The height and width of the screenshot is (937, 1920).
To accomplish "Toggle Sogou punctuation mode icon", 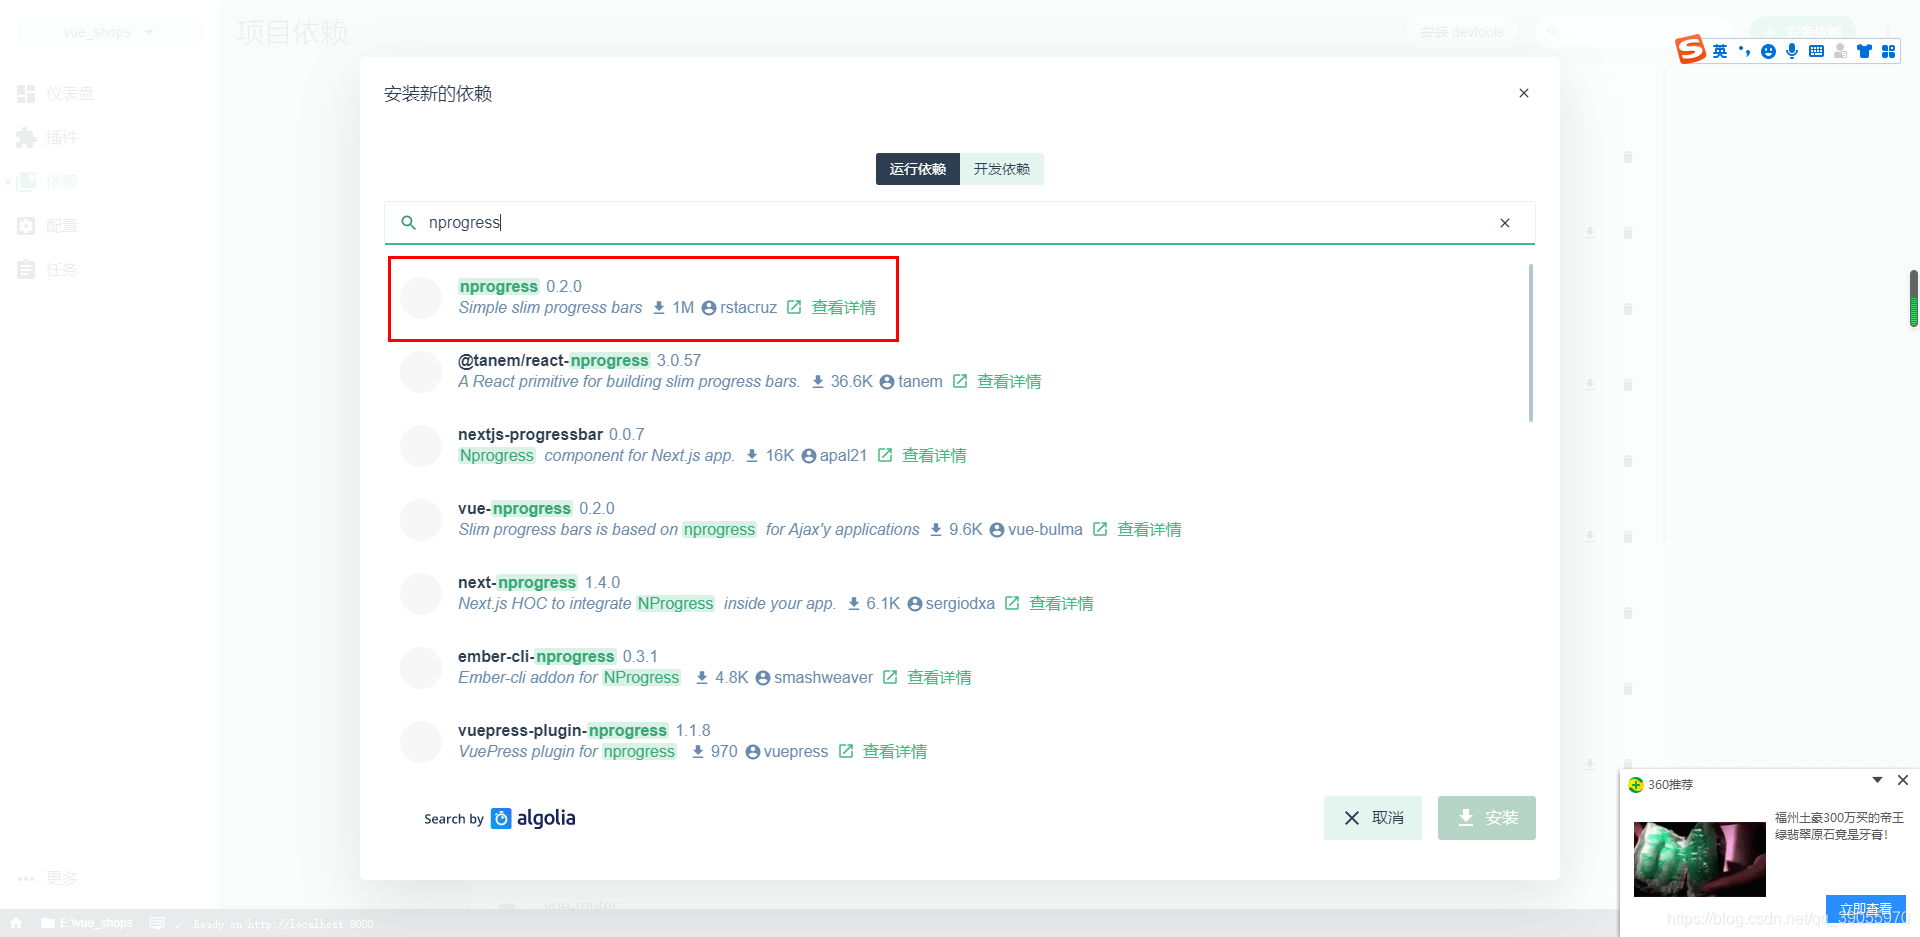I will tap(1744, 51).
